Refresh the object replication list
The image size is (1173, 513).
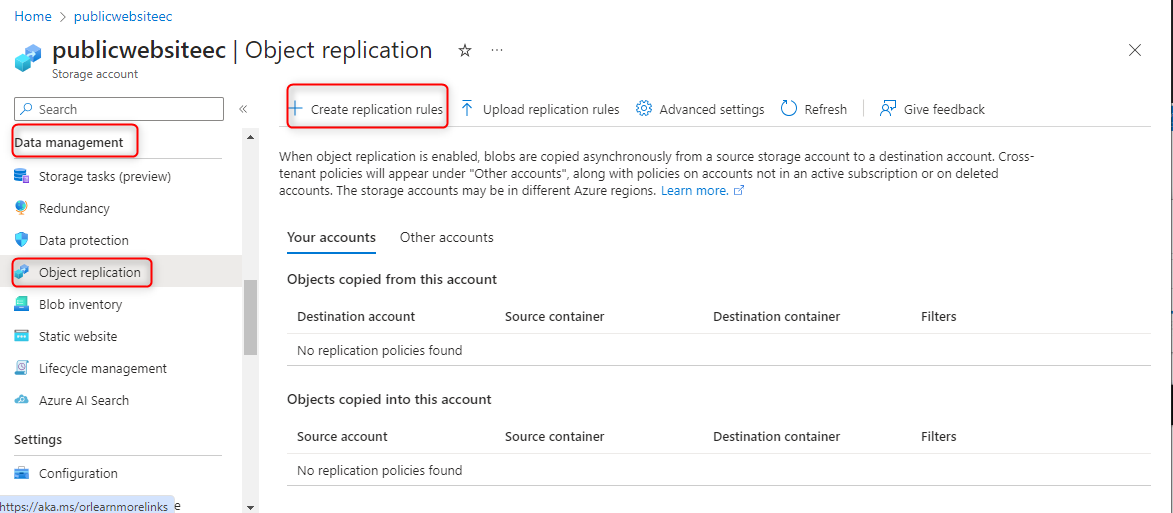pyautogui.click(x=814, y=109)
